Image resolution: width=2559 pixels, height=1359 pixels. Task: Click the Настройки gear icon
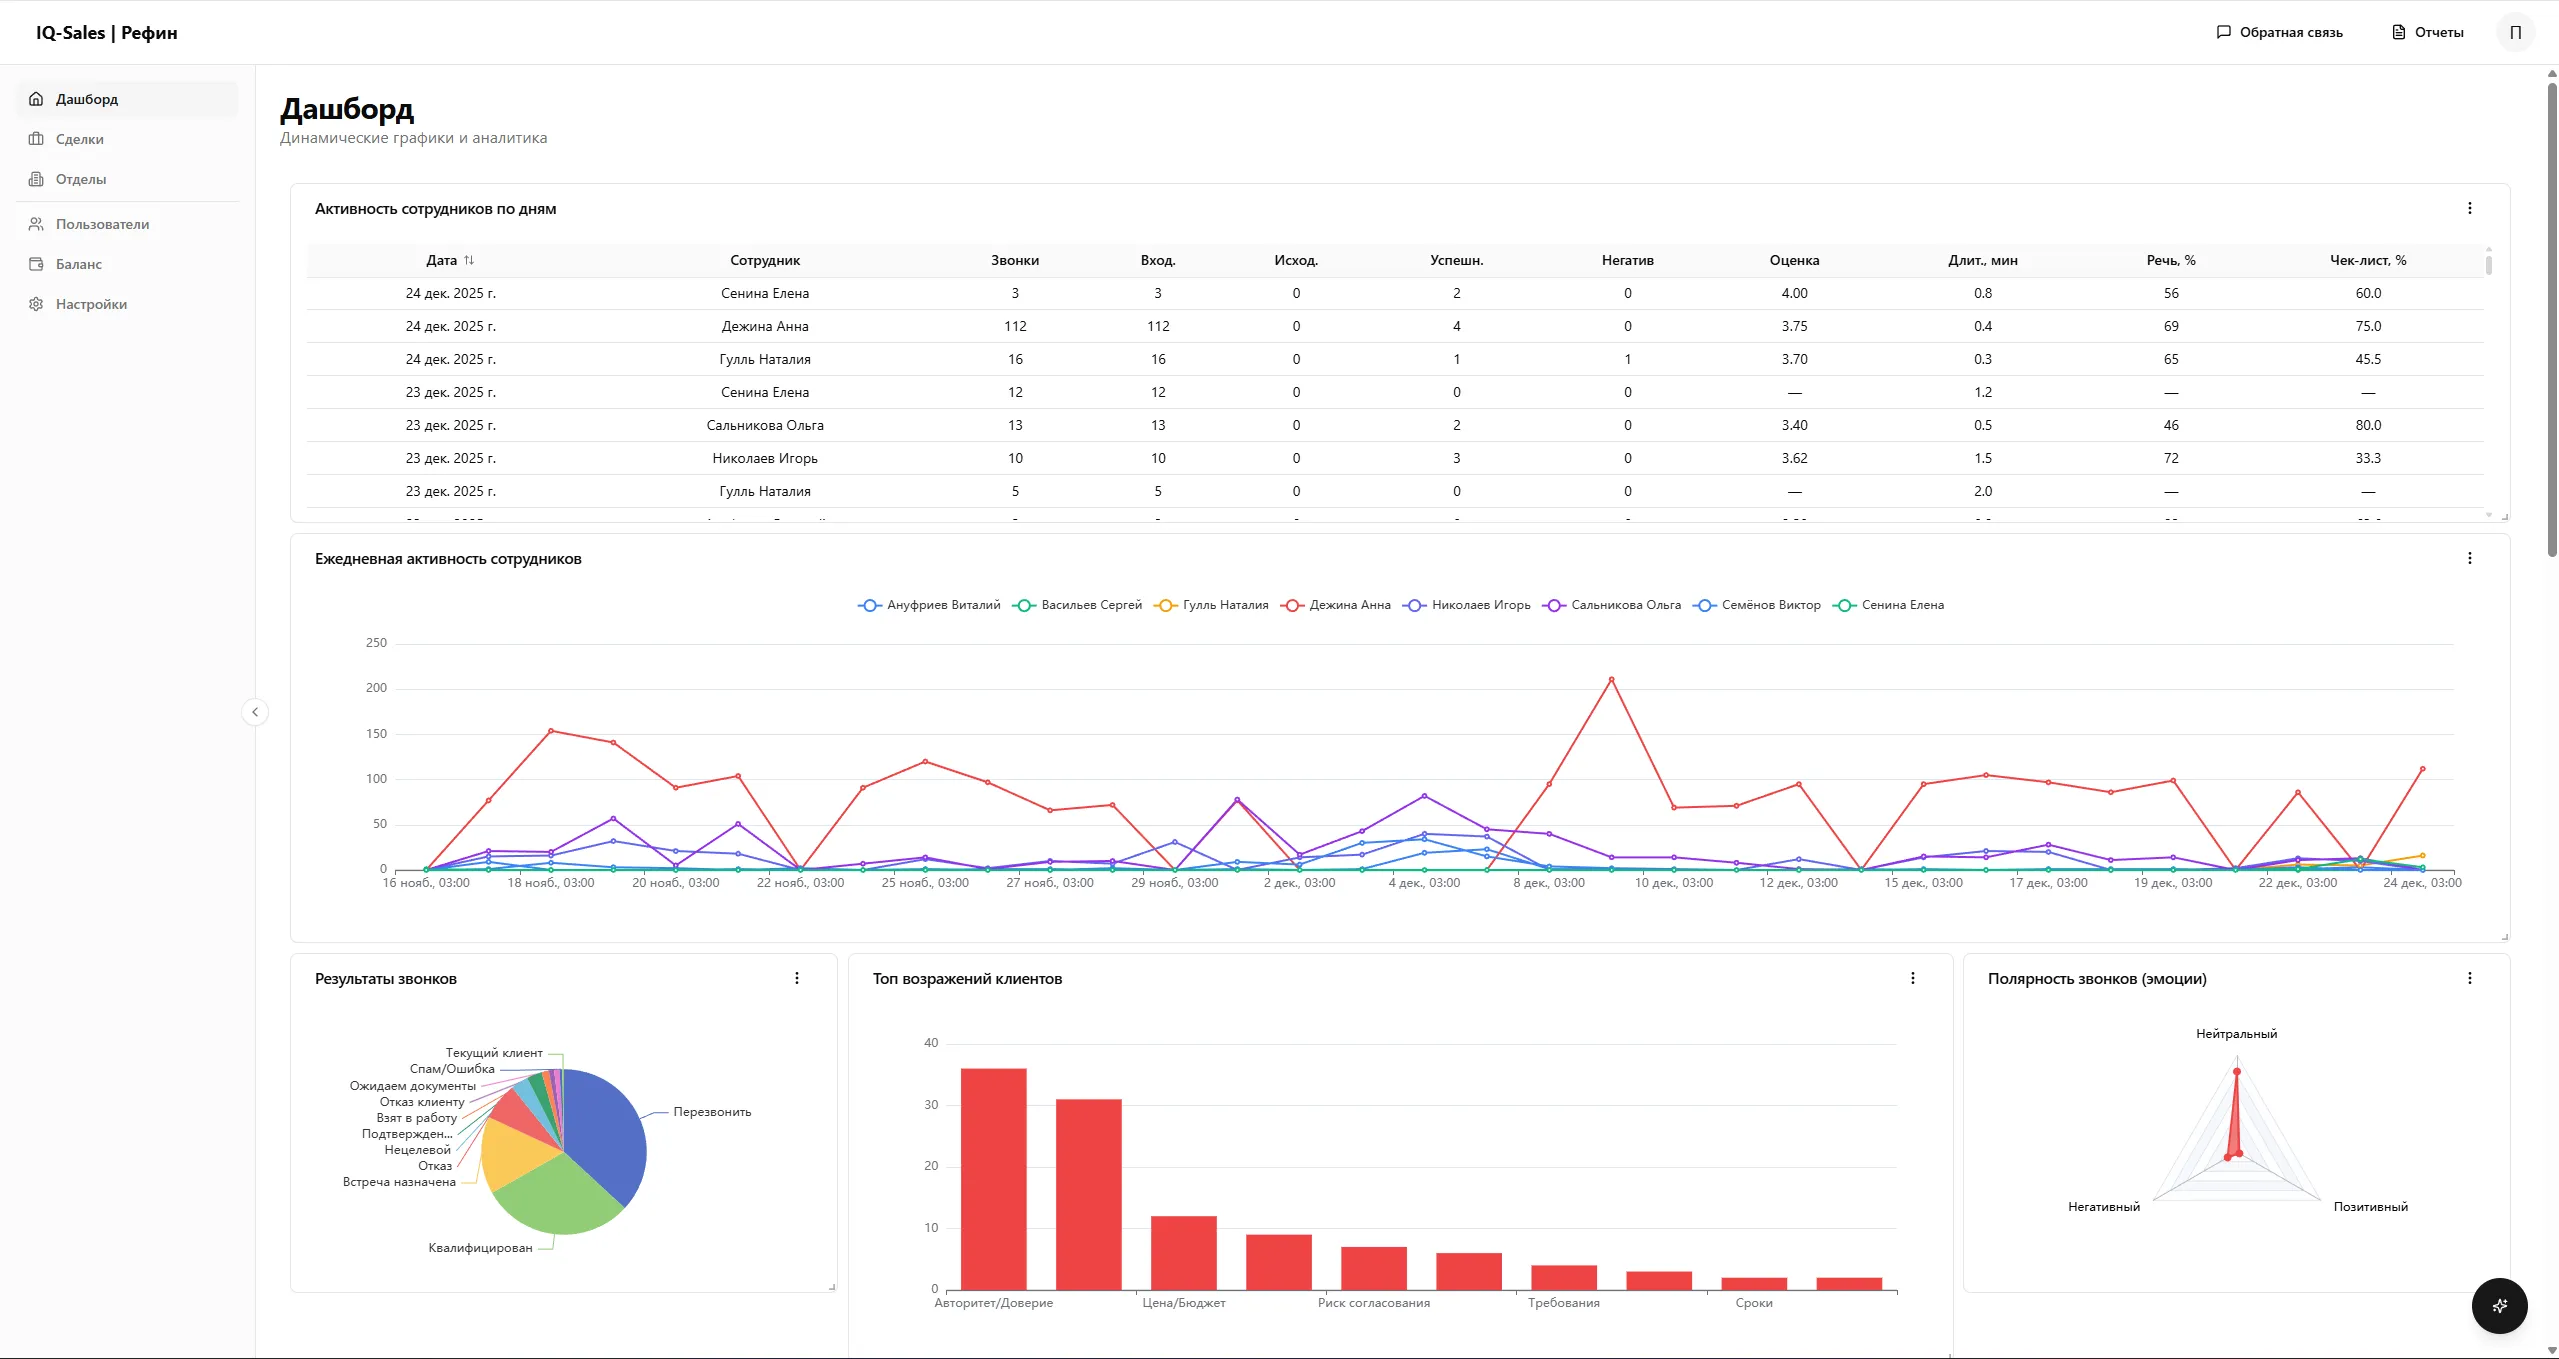36,304
